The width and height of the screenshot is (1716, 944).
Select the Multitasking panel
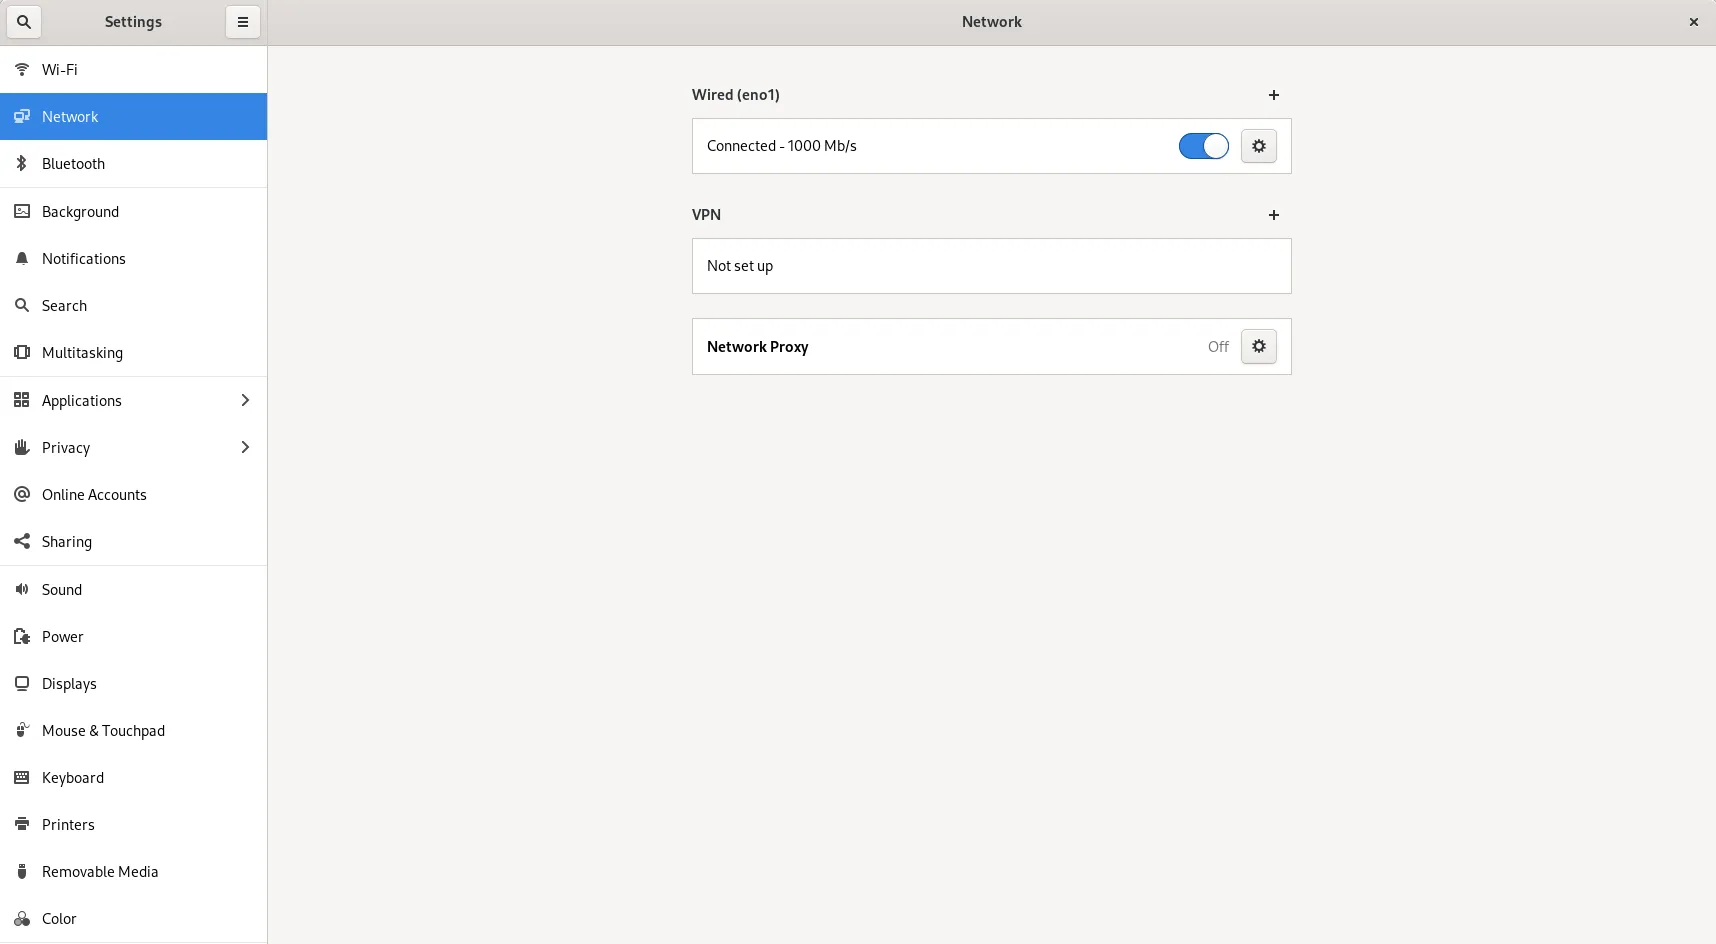pyautogui.click(x=134, y=353)
